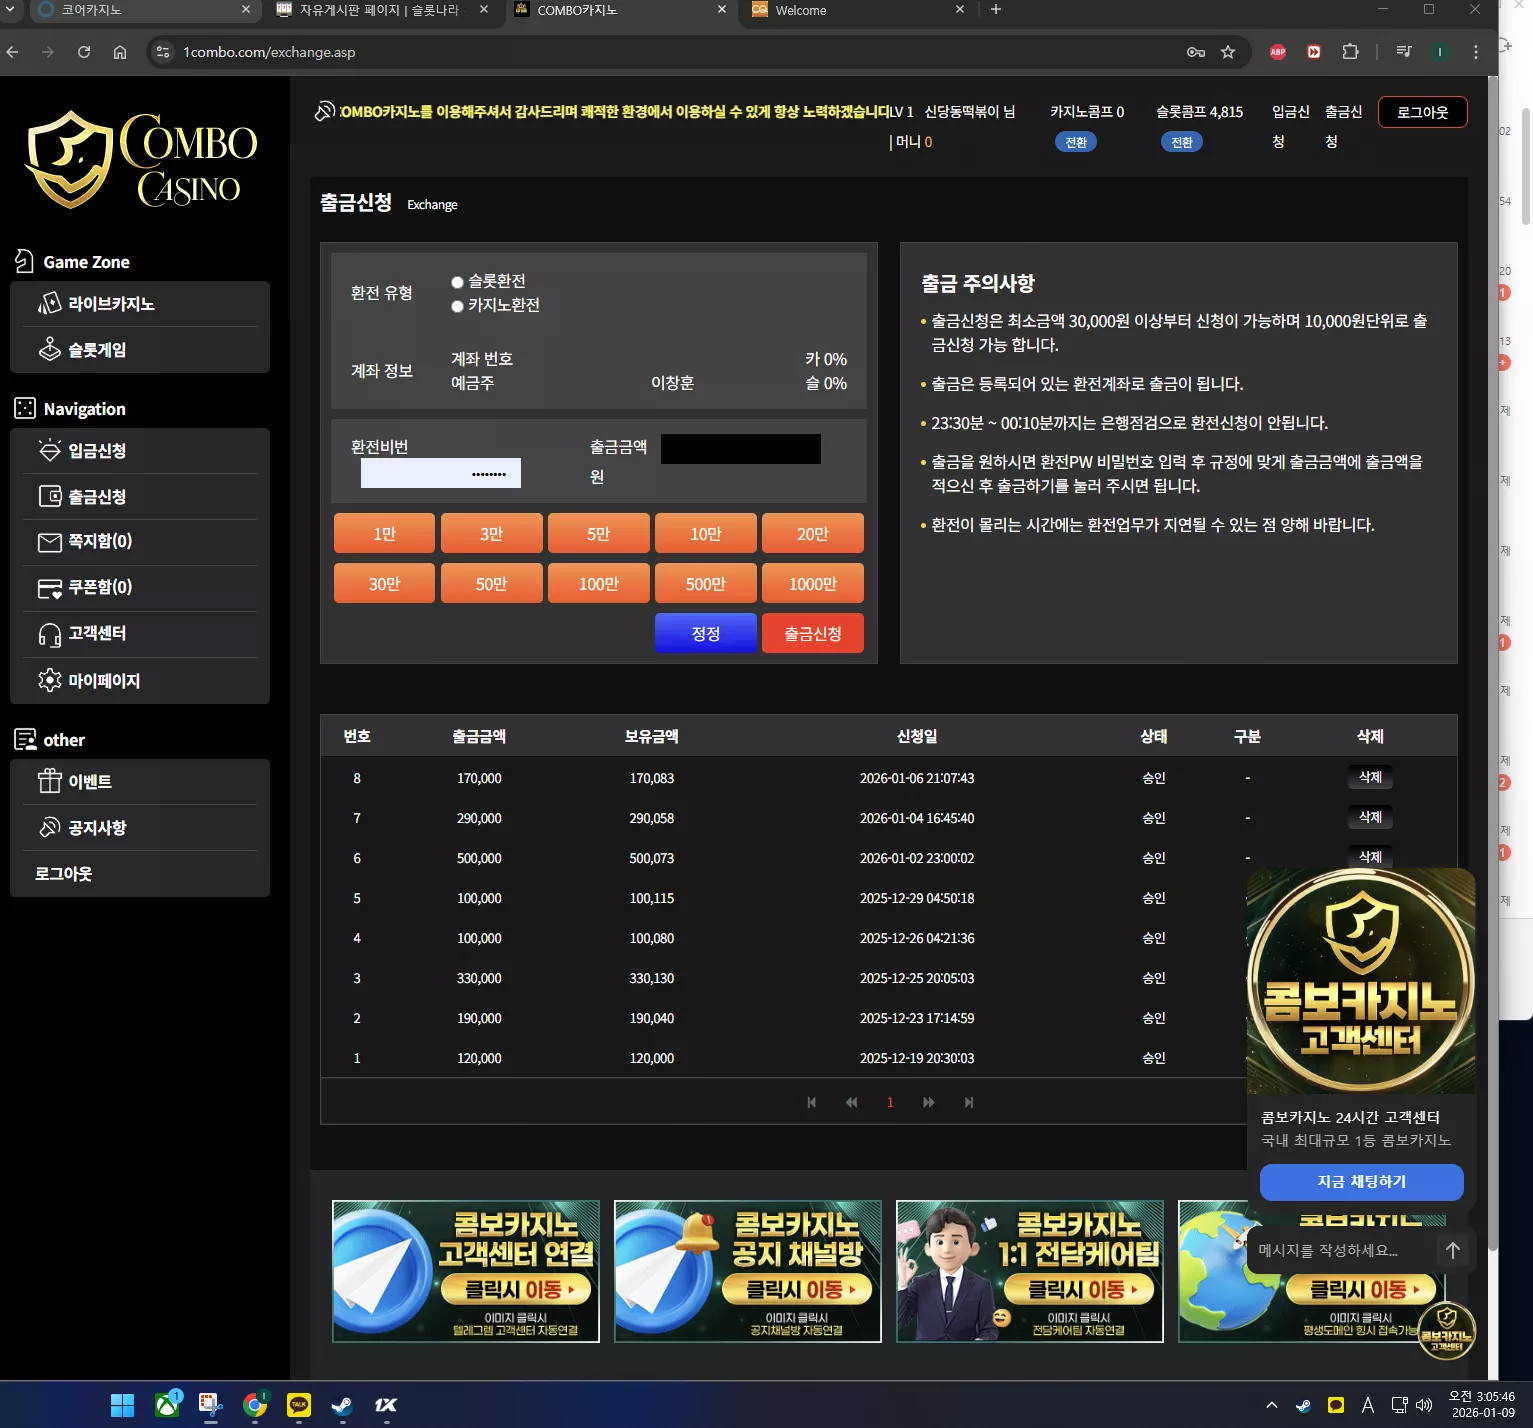
Task: Open the saved password key icon
Action: coord(1196,52)
